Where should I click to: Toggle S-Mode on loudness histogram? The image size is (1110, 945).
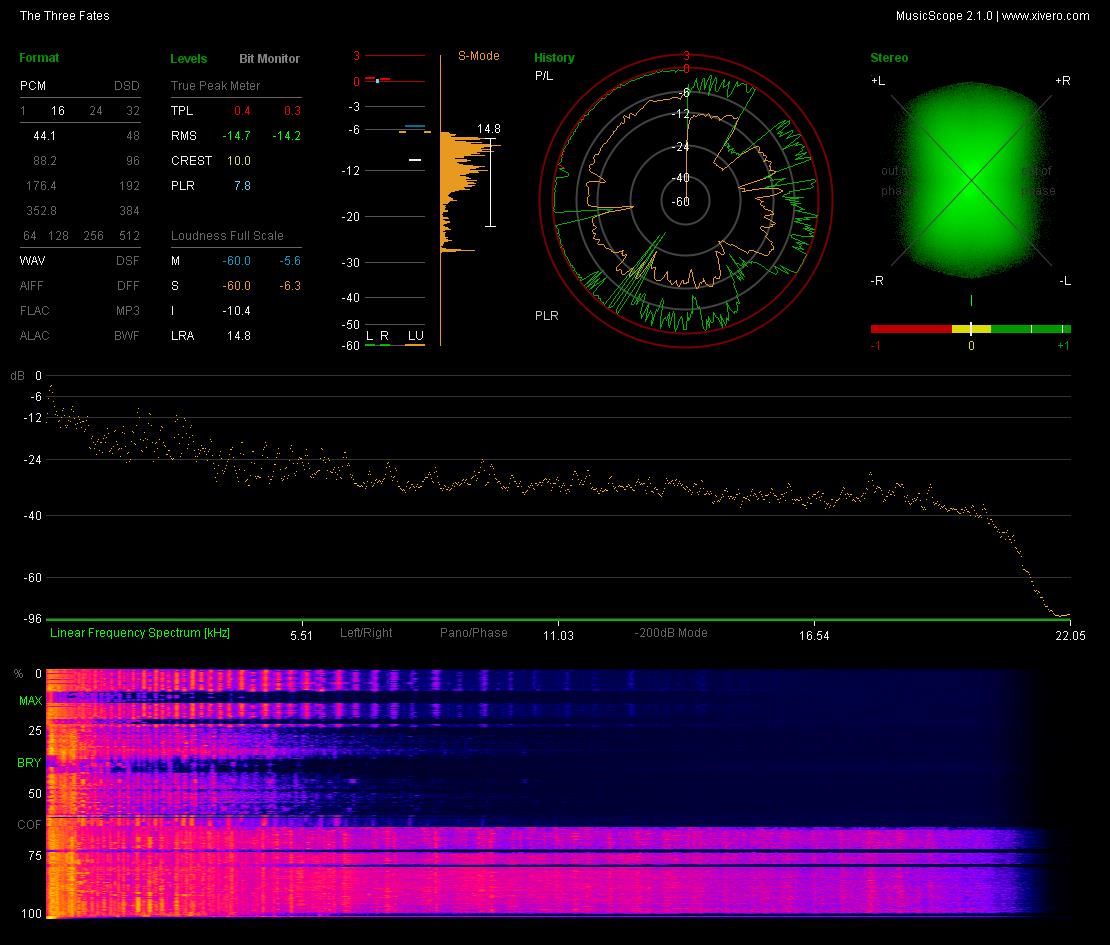pyautogui.click(x=479, y=56)
